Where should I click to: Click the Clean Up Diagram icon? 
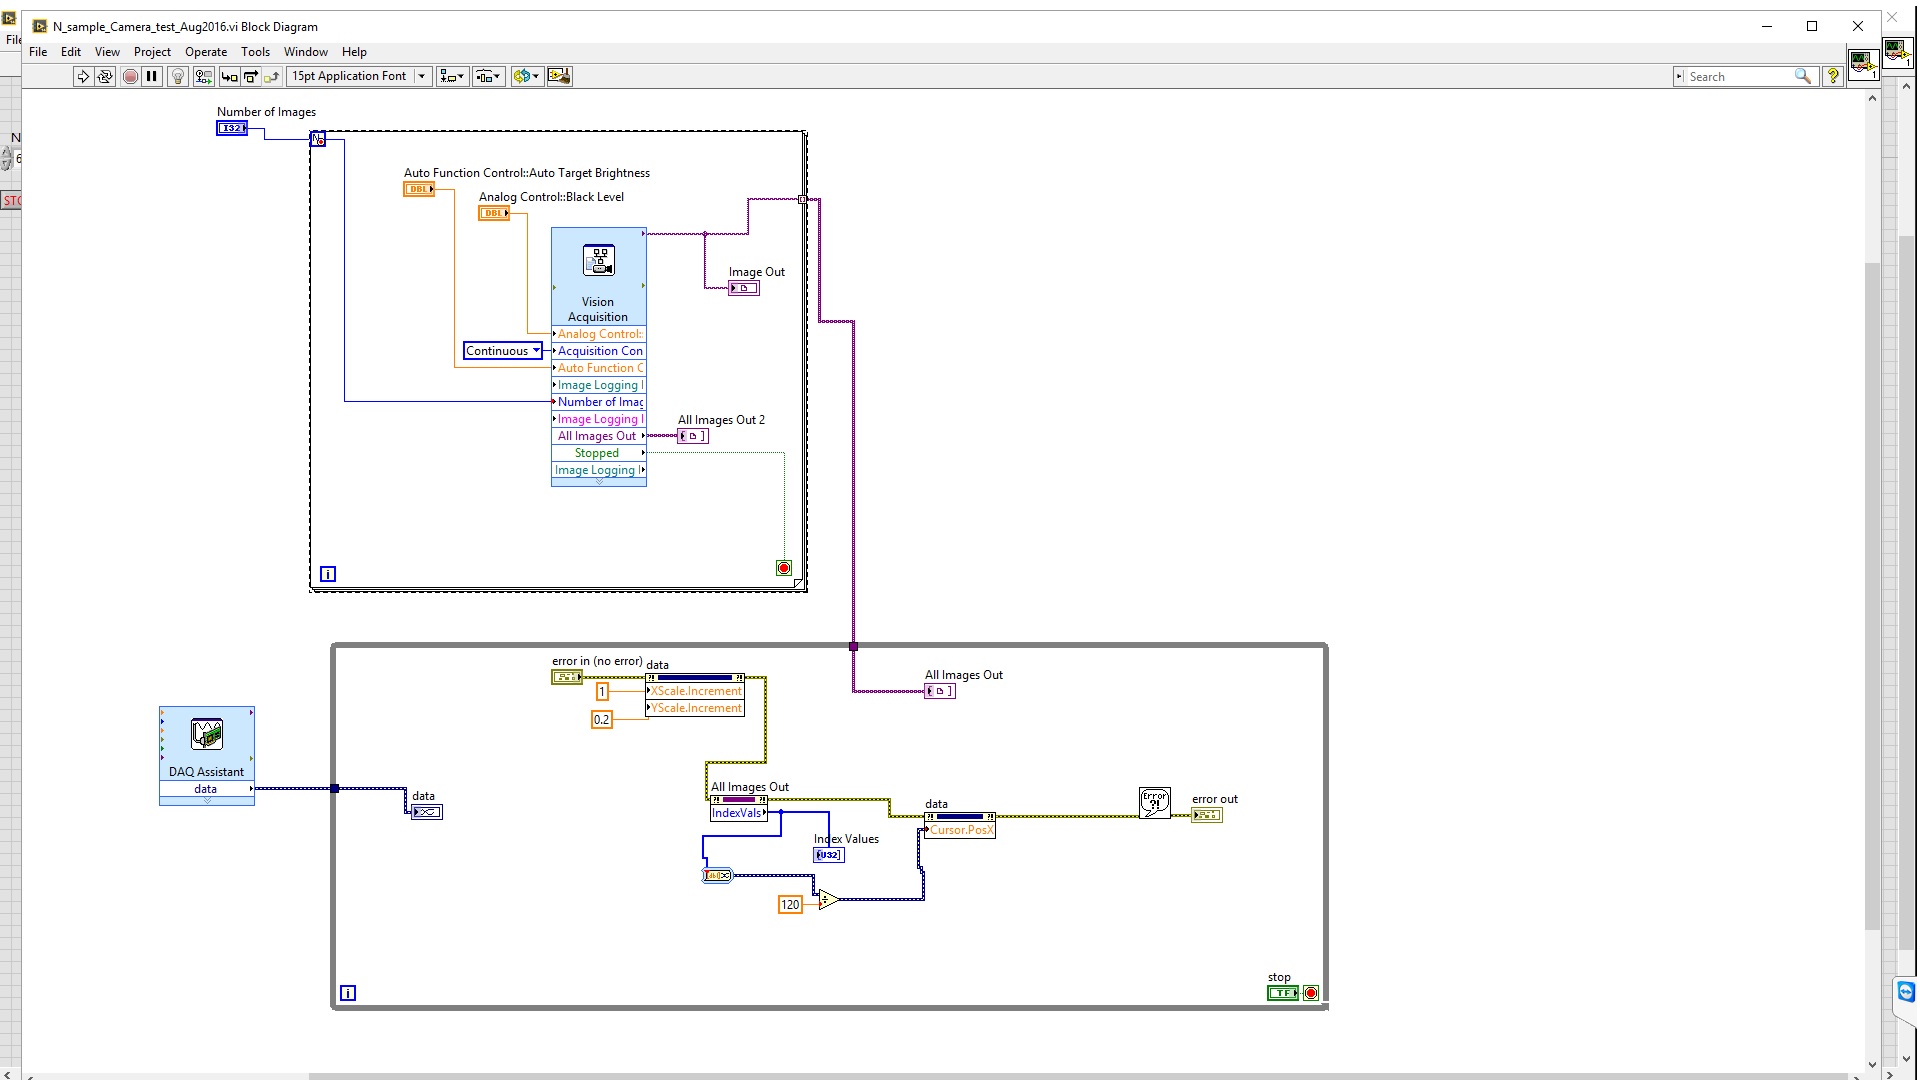[560, 76]
